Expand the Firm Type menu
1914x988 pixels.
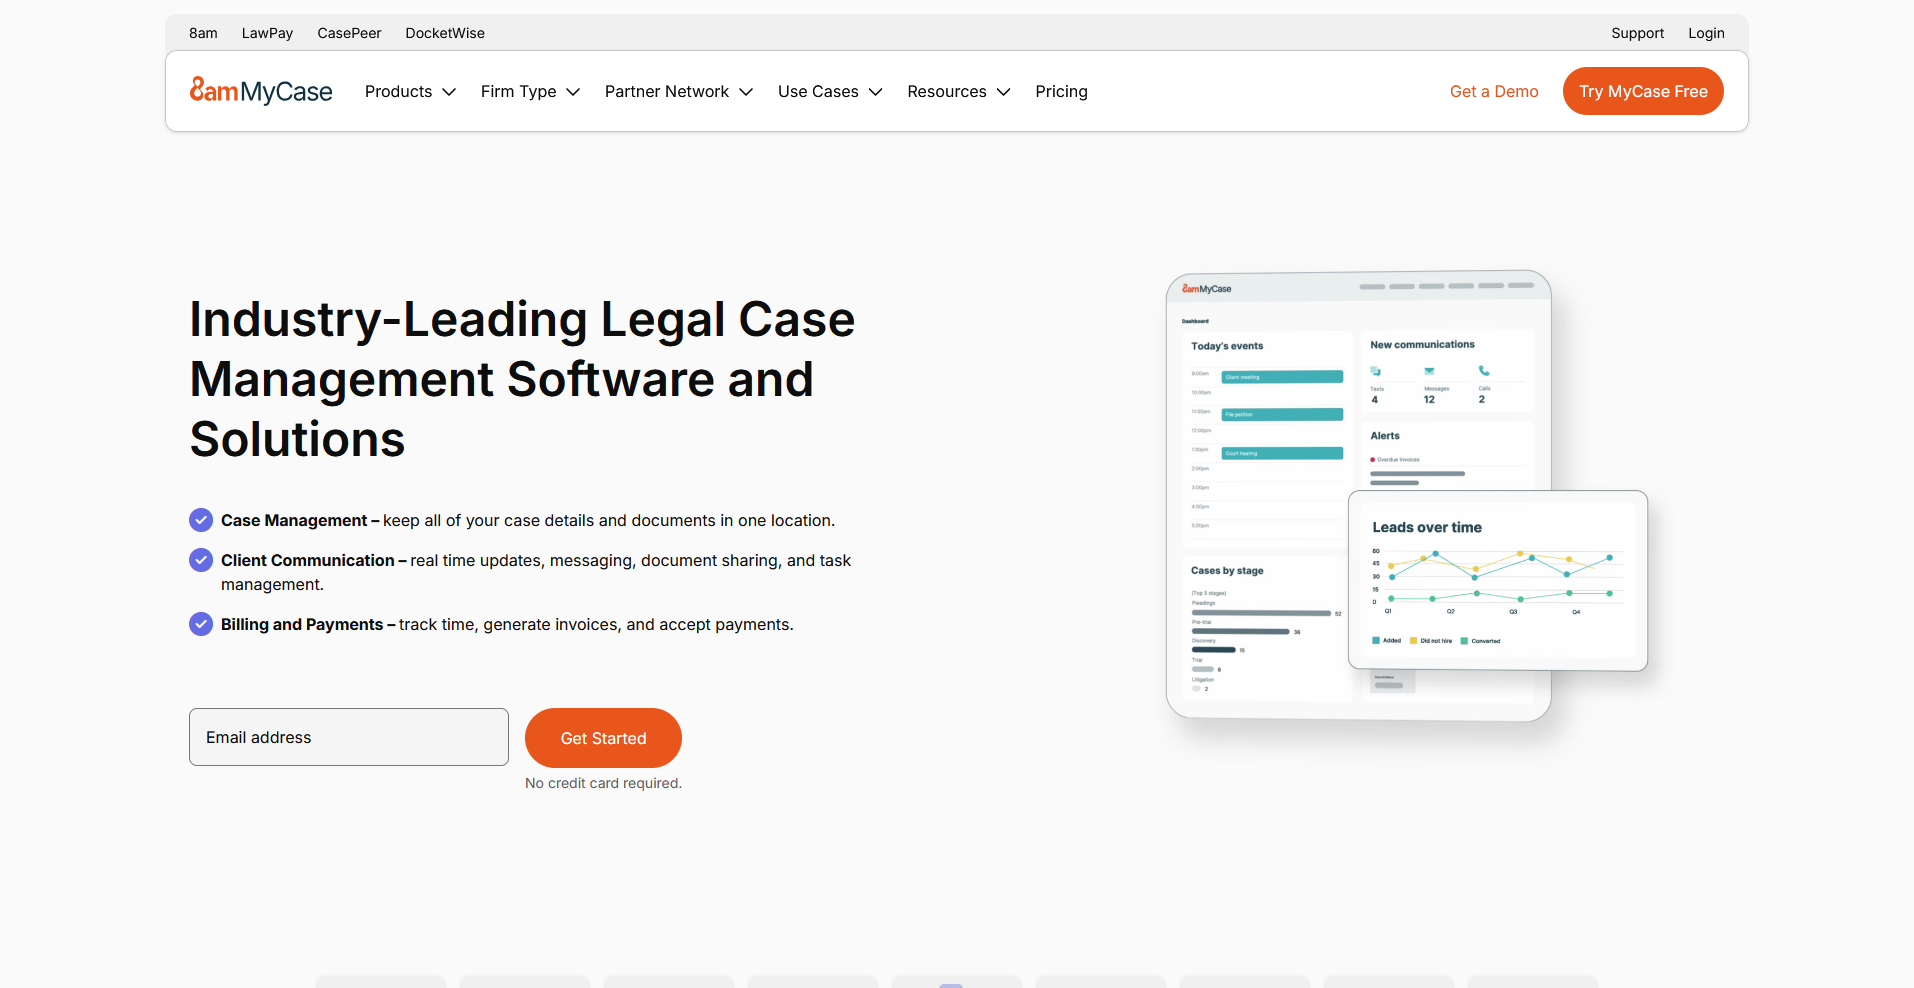(x=530, y=91)
